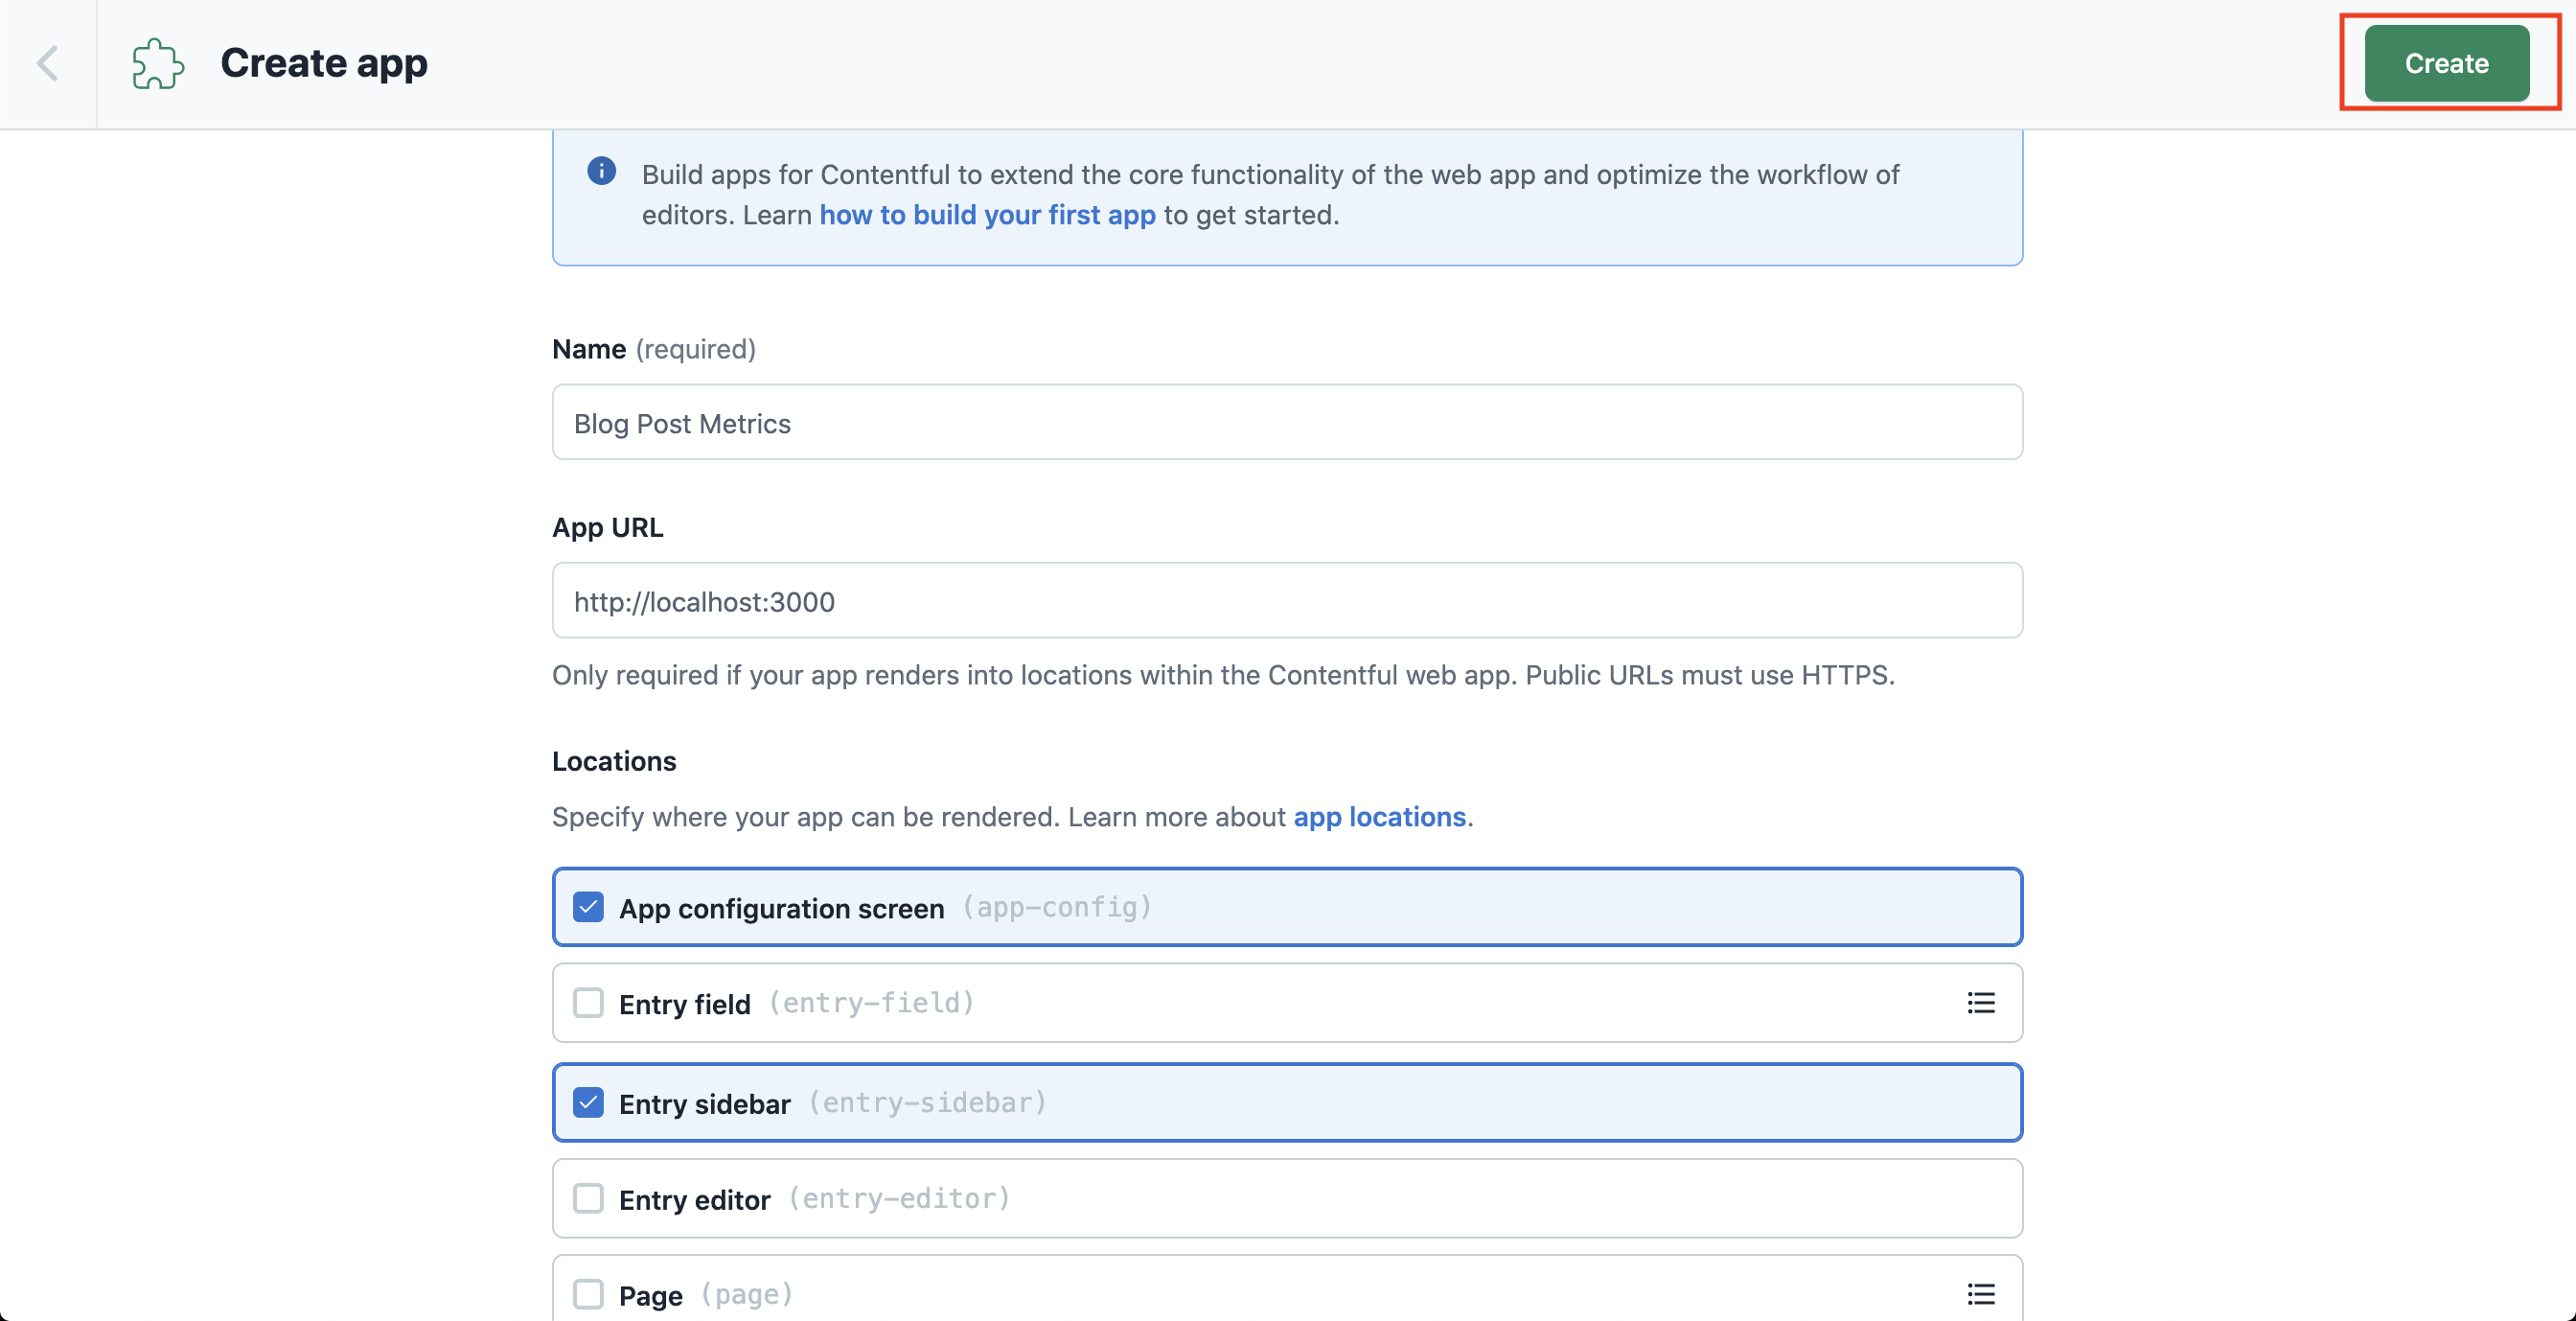Check the Entry editor checkbox
The image size is (2576, 1321).
588,1198
